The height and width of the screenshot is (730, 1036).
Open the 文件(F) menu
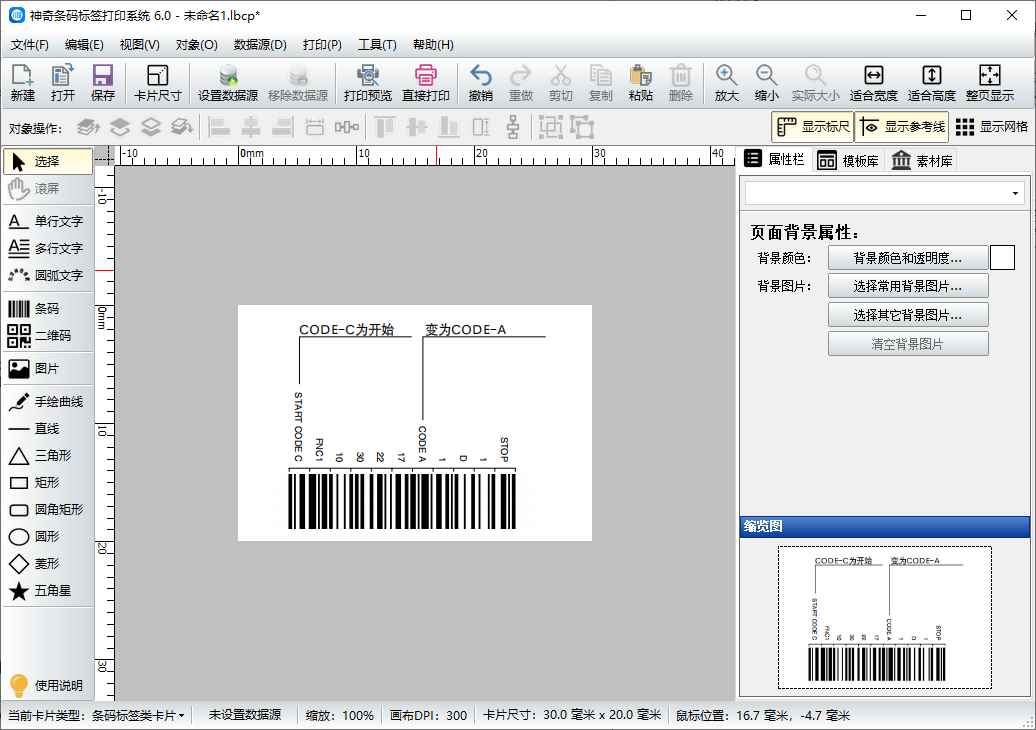click(x=30, y=45)
